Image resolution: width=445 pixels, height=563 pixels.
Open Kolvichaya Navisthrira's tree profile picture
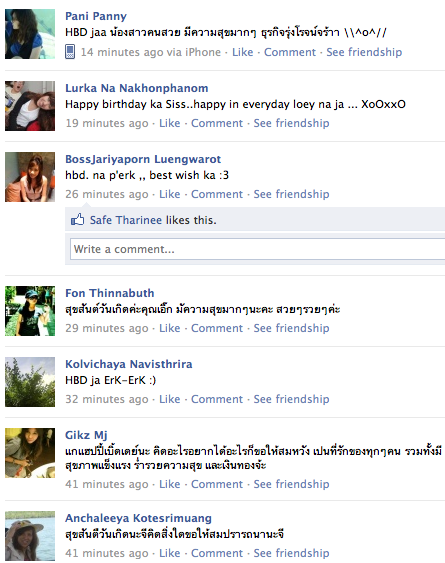pos(30,382)
